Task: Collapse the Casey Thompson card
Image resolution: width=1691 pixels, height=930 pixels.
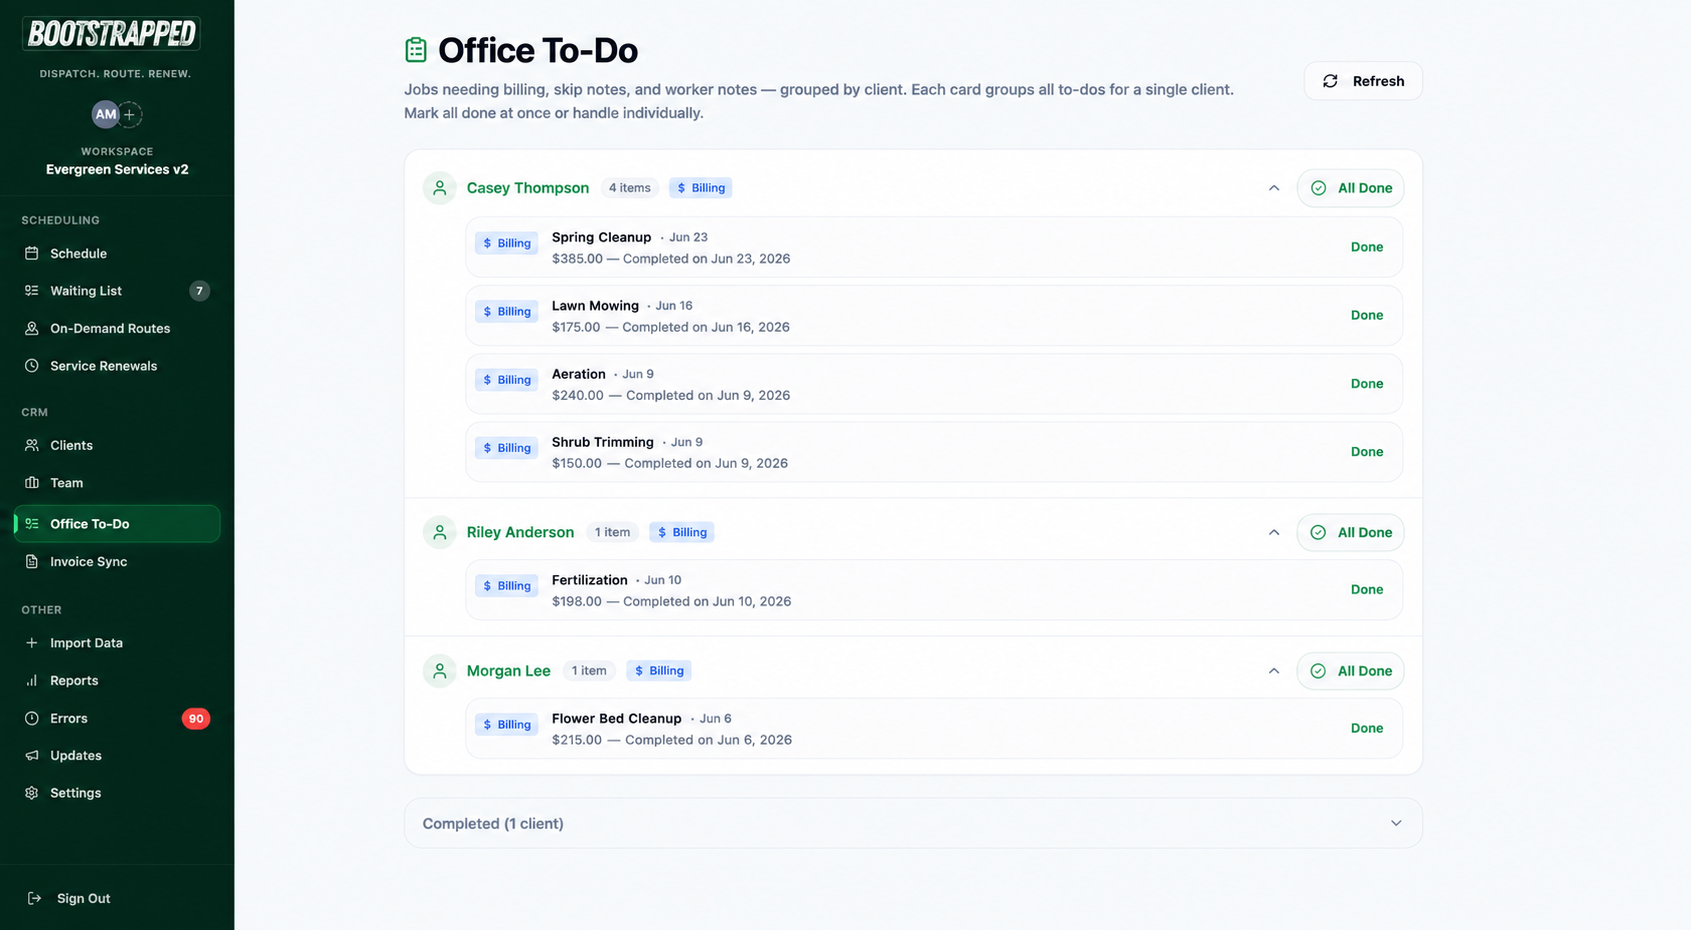Action: click(x=1274, y=188)
